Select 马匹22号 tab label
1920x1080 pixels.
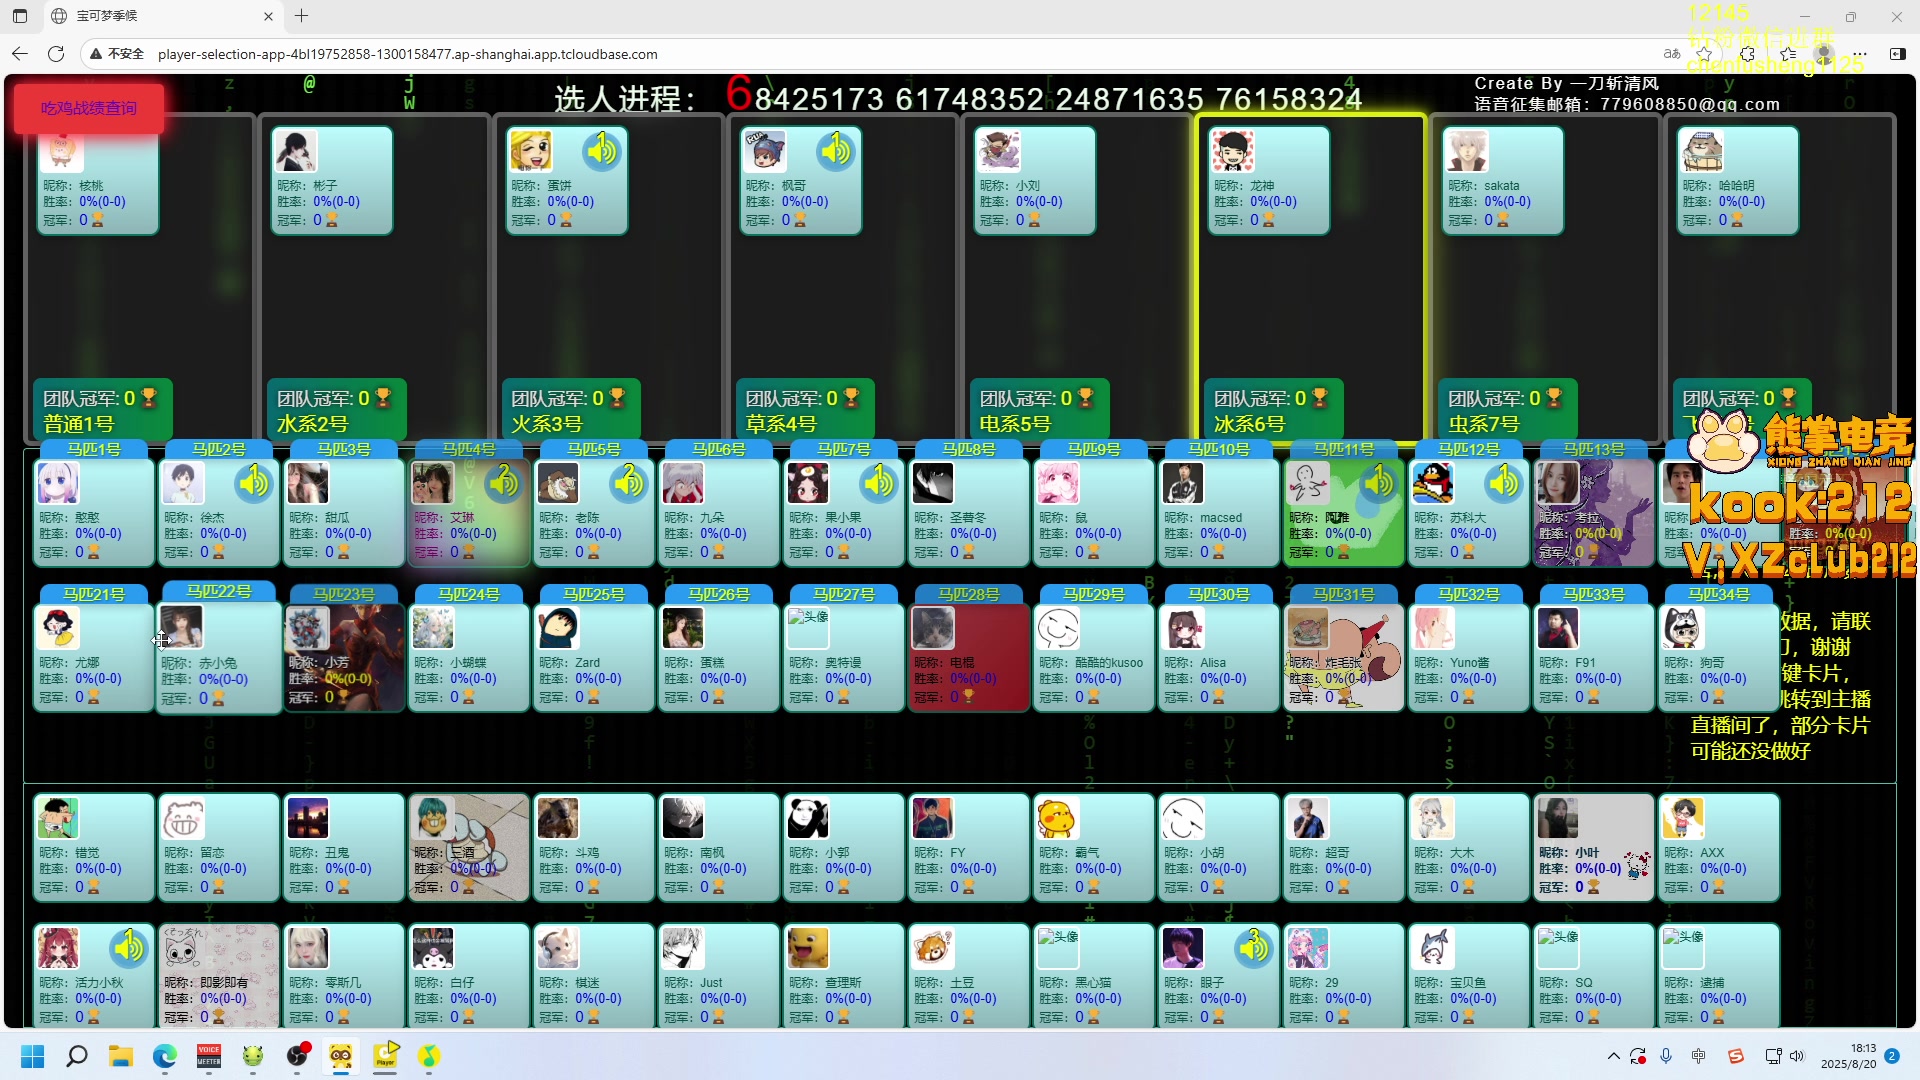click(219, 592)
